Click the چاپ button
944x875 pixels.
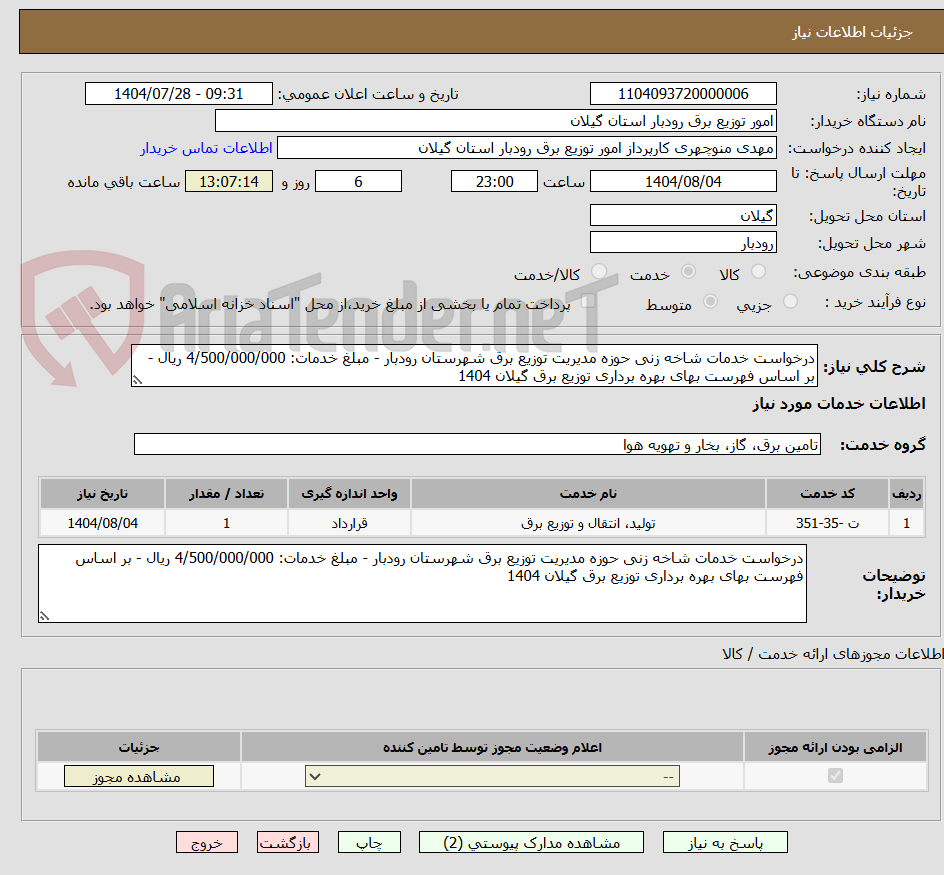point(369,841)
